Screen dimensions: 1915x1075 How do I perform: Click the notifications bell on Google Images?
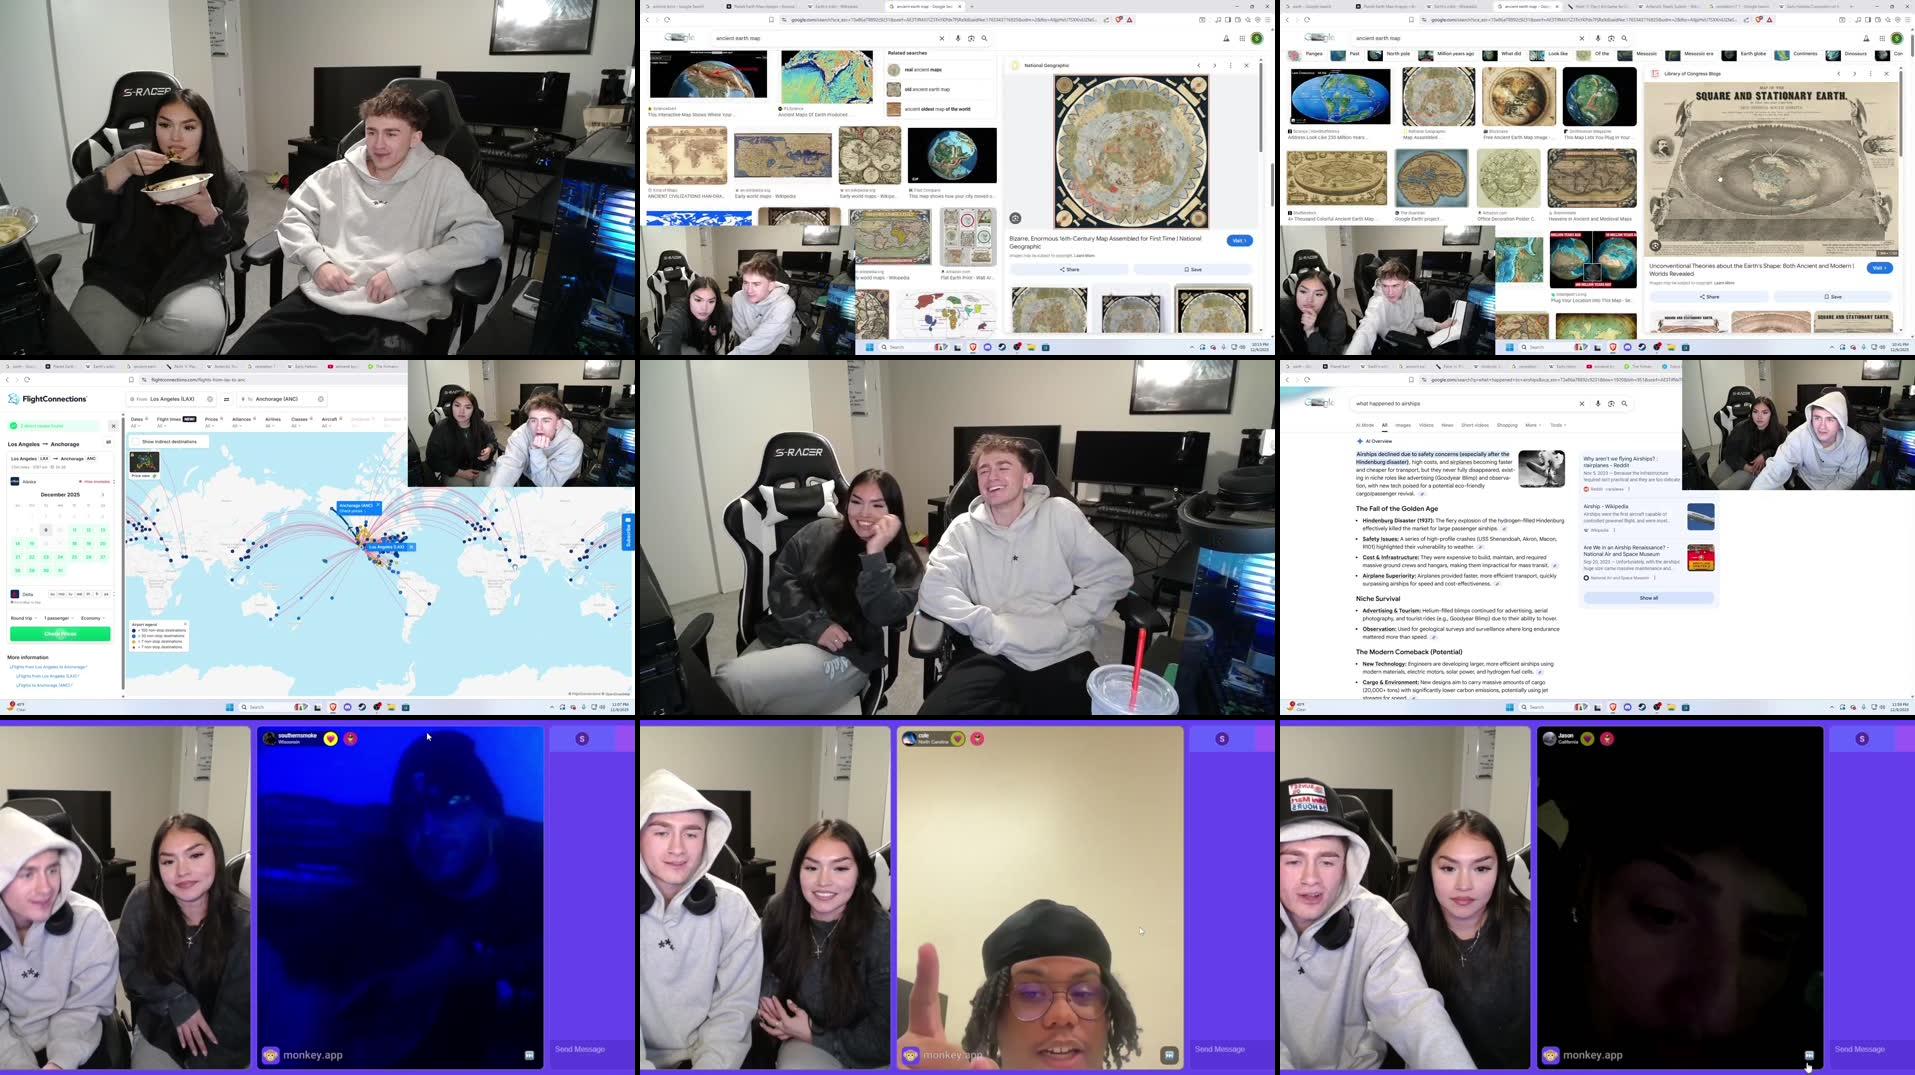click(1226, 38)
